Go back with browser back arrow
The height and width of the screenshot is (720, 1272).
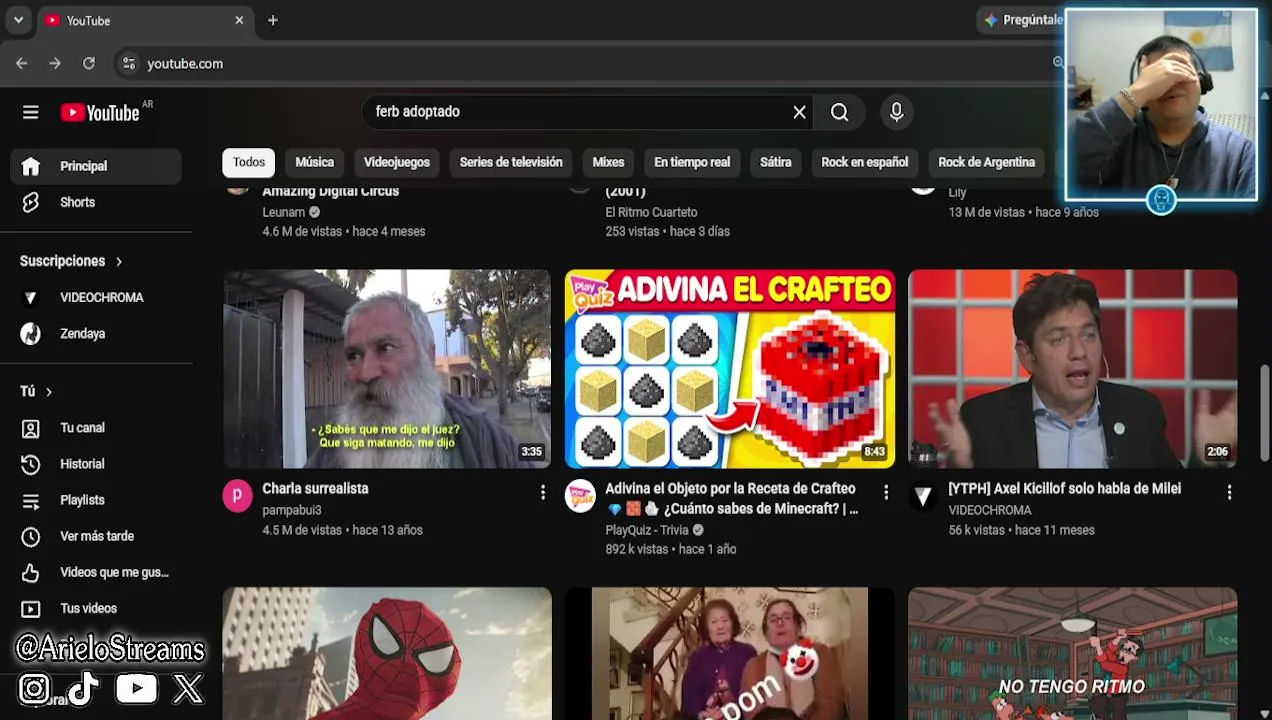pos(21,63)
